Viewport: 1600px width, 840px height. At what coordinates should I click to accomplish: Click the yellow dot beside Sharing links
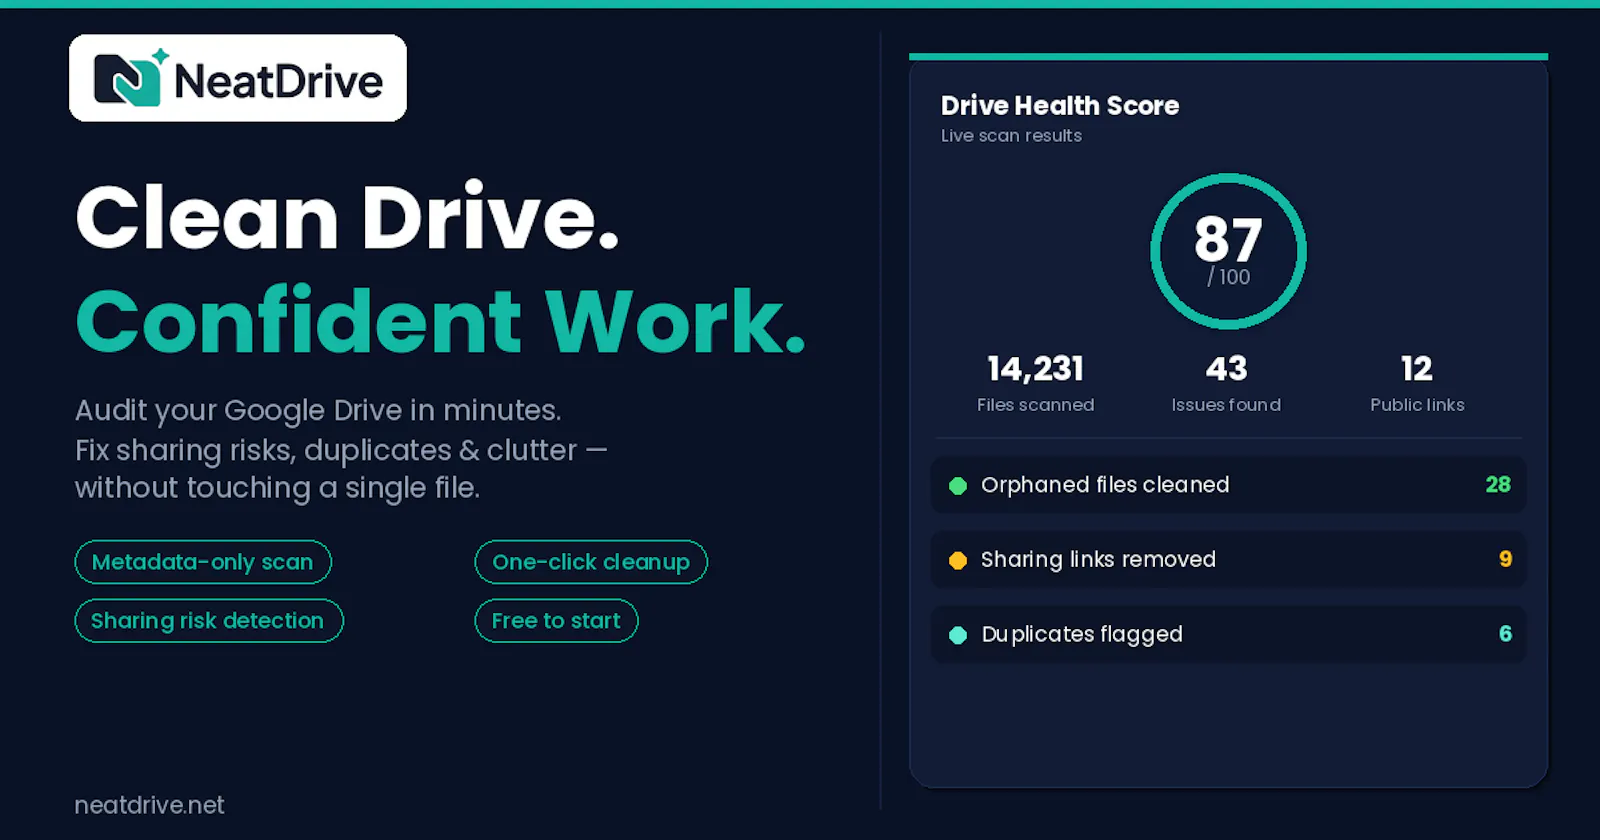(958, 561)
